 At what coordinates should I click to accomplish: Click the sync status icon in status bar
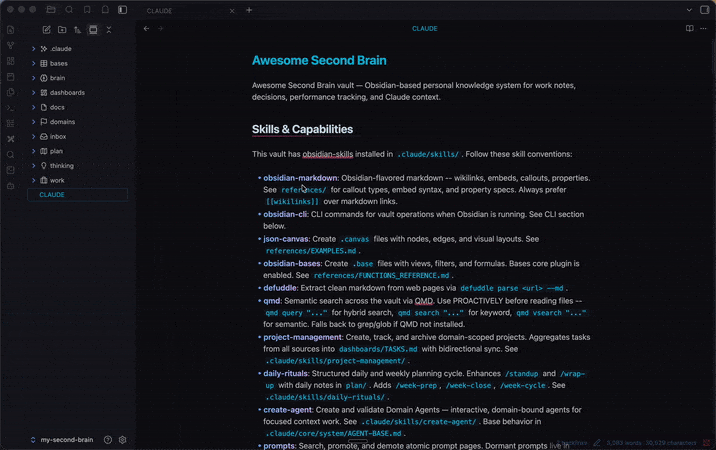click(706, 442)
